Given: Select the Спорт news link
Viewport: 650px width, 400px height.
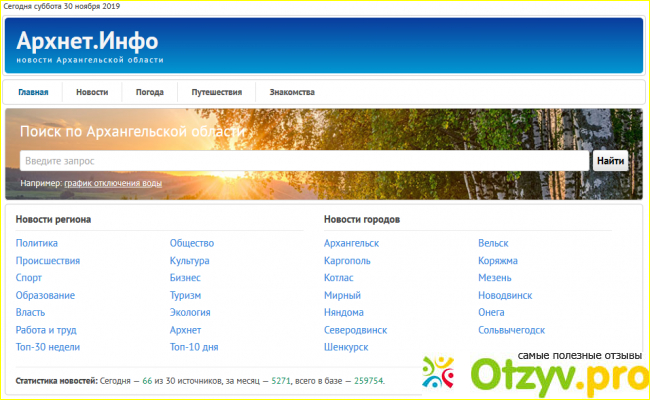Looking at the screenshot, I should 29,278.
